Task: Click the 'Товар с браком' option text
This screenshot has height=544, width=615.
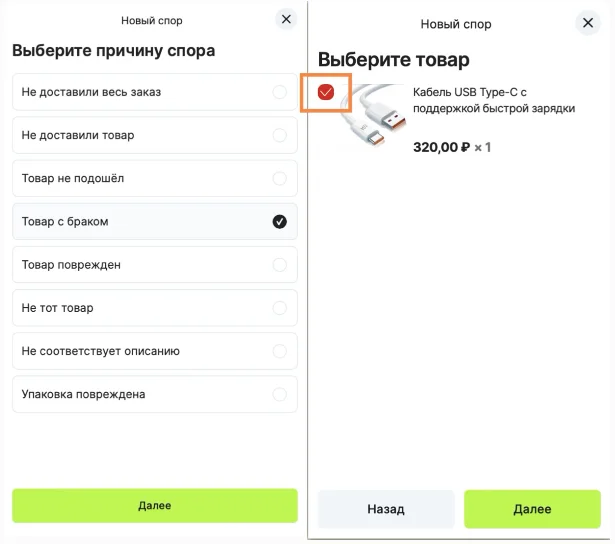Action: (x=65, y=222)
